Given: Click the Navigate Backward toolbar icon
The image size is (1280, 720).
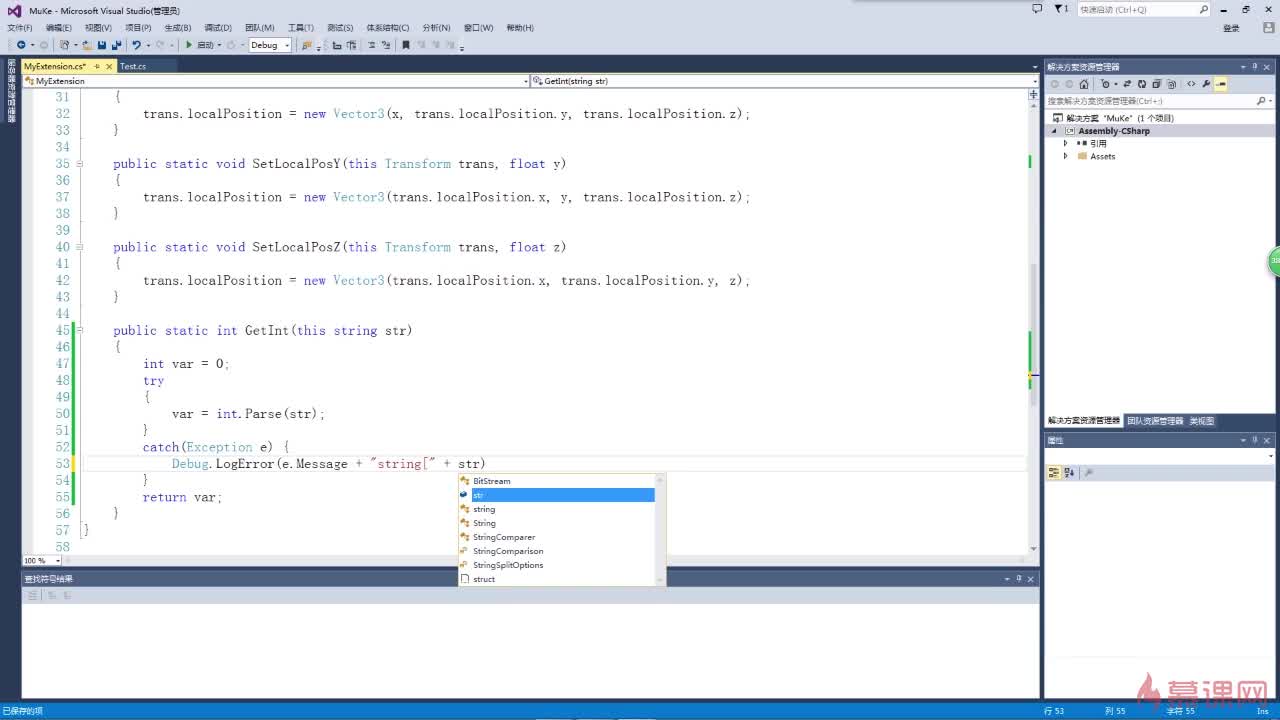Looking at the screenshot, I should tap(21, 45).
